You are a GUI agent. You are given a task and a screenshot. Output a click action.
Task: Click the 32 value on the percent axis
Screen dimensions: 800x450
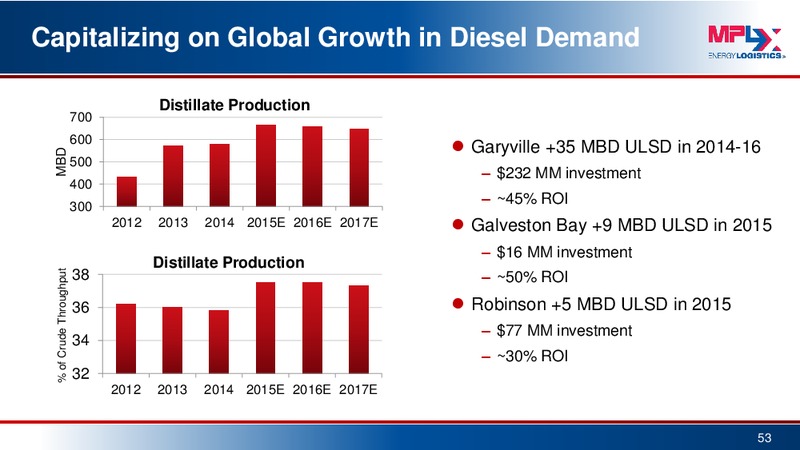click(x=81, y=373)
